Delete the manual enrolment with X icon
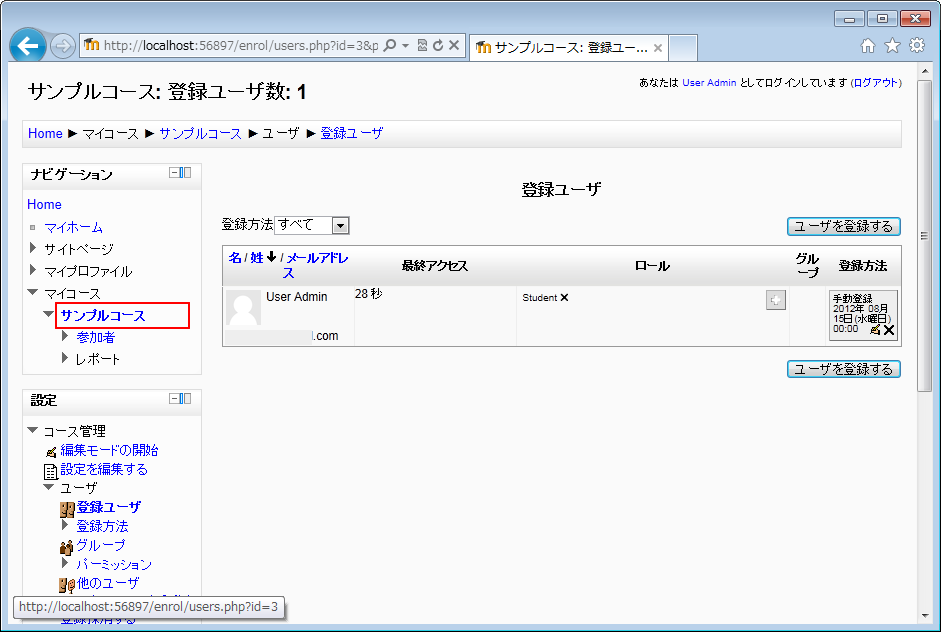The height and width of the screenshot is (632, 942). (889, 329)
